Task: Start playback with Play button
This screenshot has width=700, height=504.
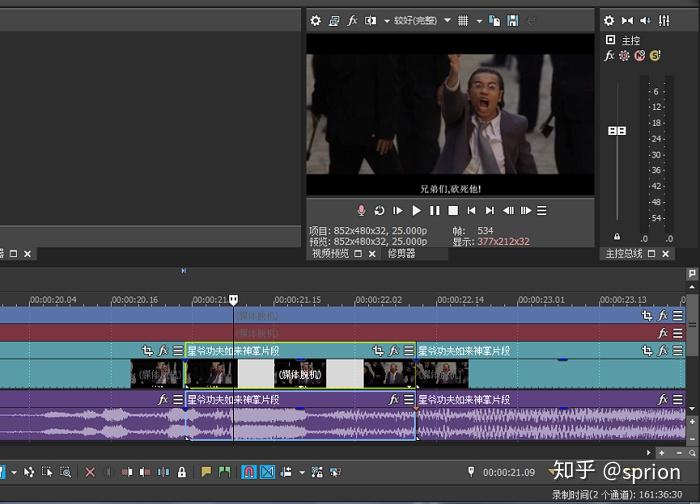Action: (416, 210)
